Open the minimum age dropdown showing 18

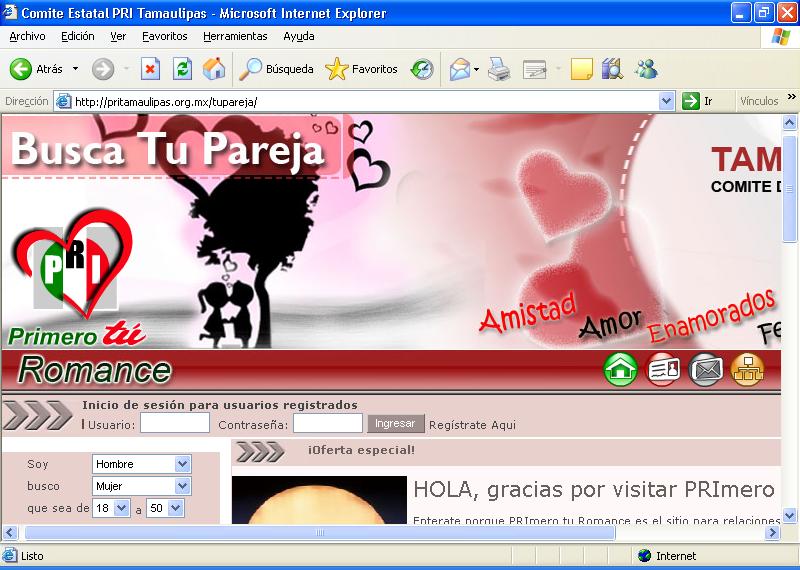coord(111,508)
